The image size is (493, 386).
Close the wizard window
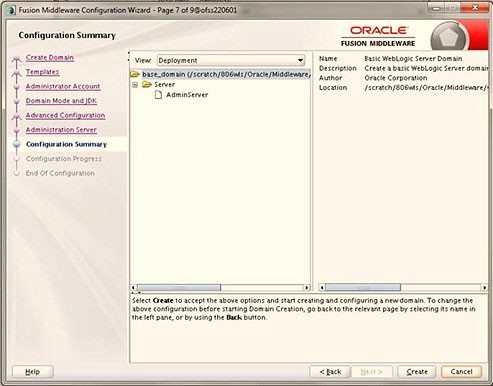click(474, 7)
